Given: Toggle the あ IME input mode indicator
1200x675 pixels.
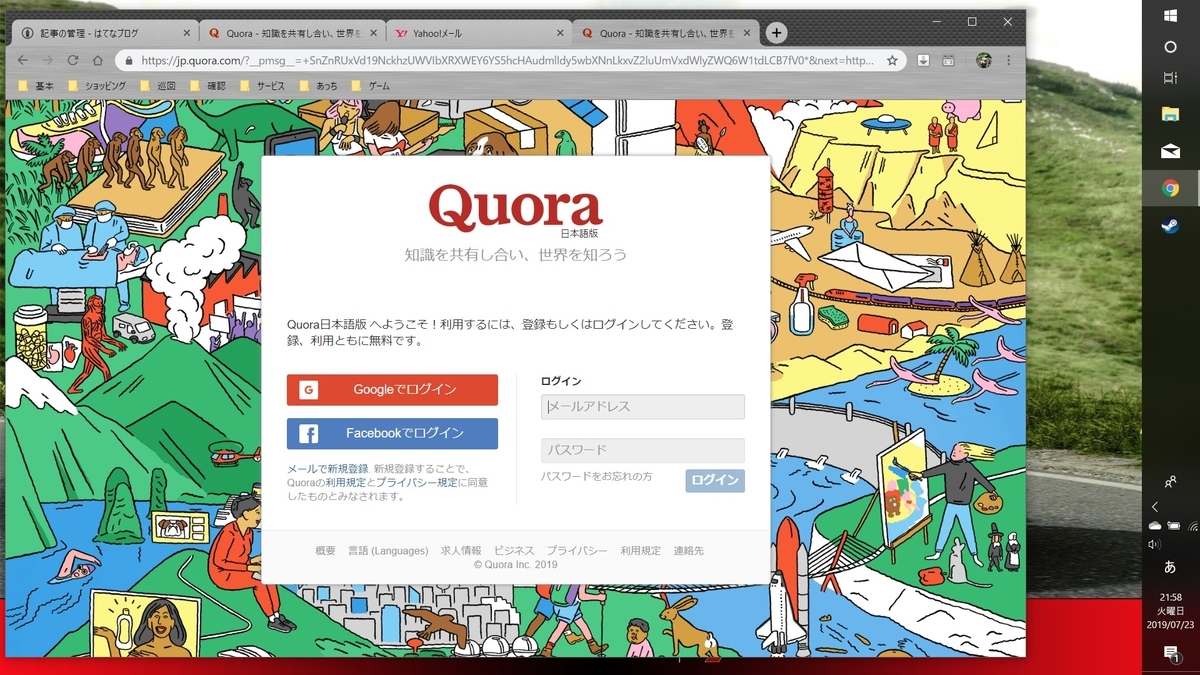Looking at the screenshot, I should click(1170, 567).
